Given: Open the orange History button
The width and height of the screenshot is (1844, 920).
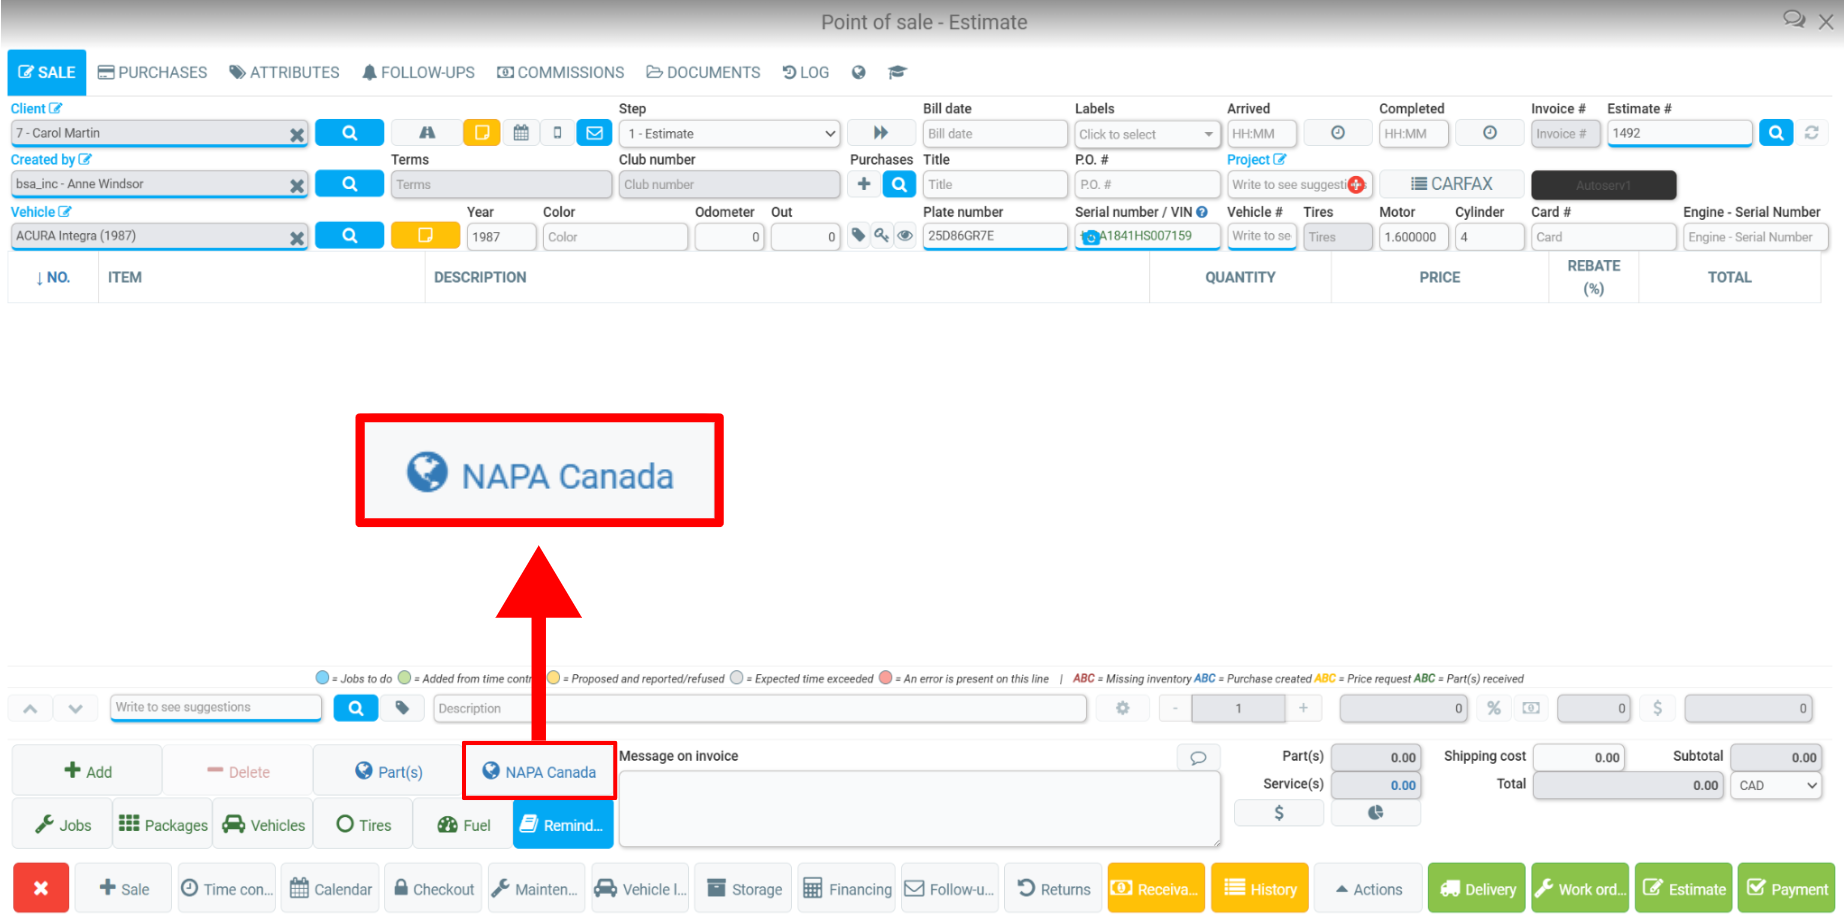Looking at the screenshot, I should click(1260, 889).
